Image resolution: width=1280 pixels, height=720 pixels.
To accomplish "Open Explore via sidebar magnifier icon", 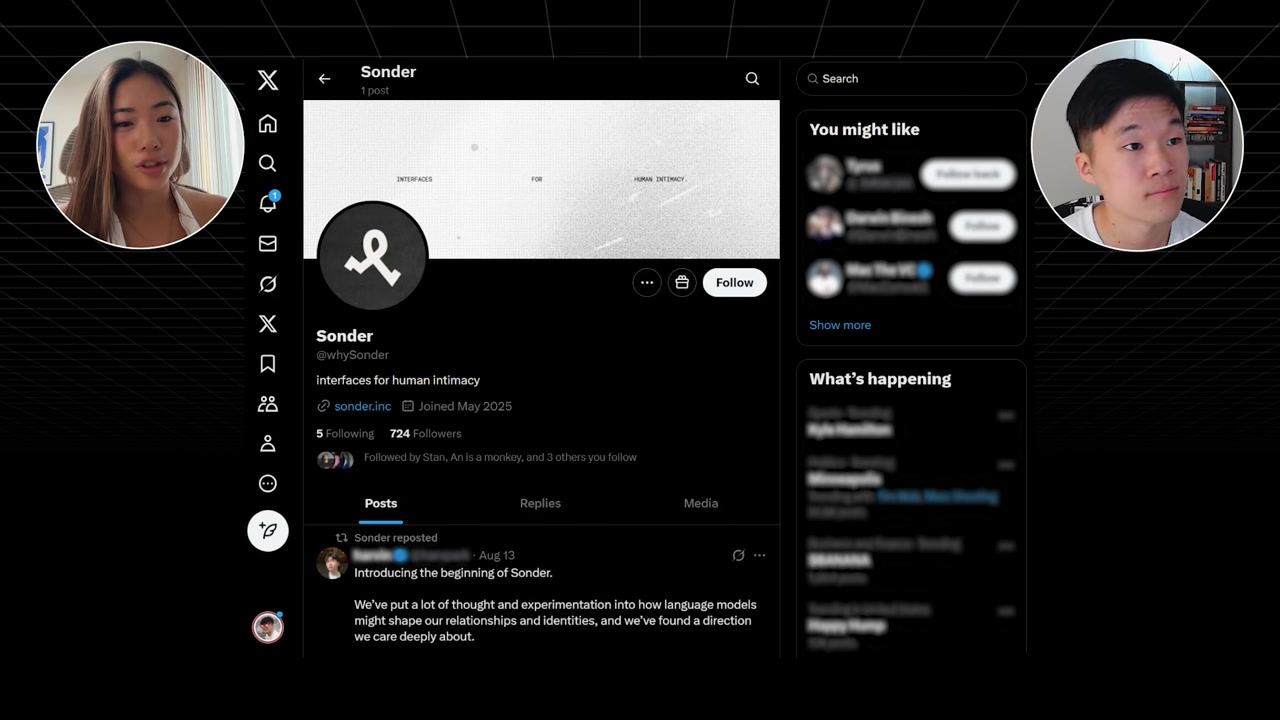I will point(267,163).
